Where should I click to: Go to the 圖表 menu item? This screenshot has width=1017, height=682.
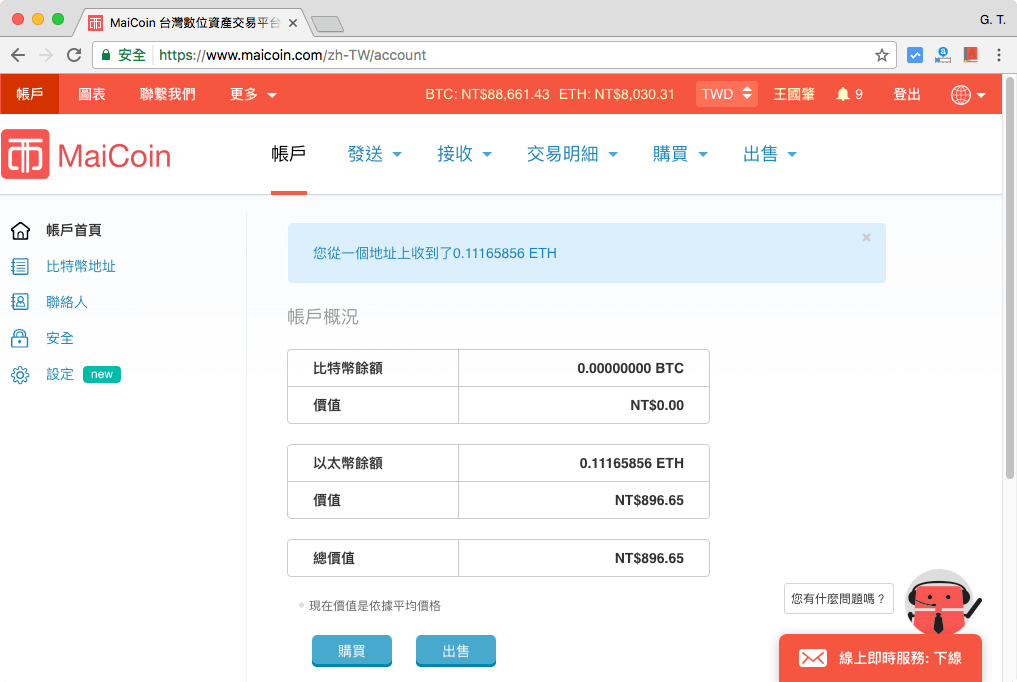click(92, 94)
